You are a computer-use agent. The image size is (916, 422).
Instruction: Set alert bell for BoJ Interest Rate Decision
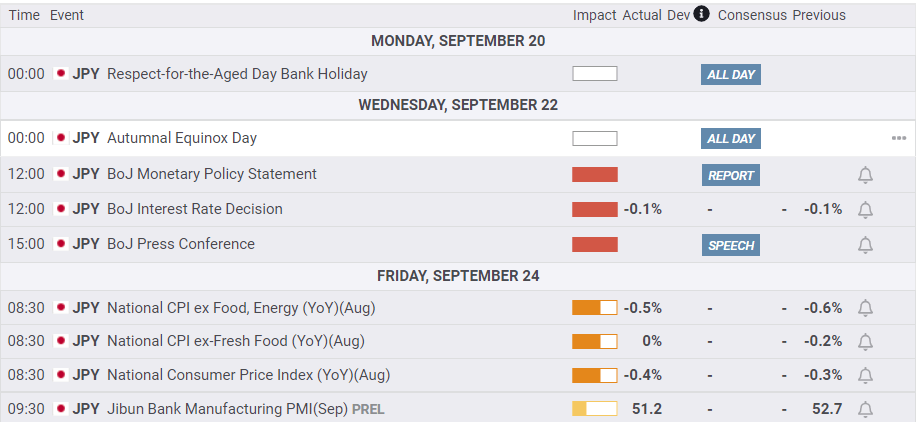click(866, 210)
